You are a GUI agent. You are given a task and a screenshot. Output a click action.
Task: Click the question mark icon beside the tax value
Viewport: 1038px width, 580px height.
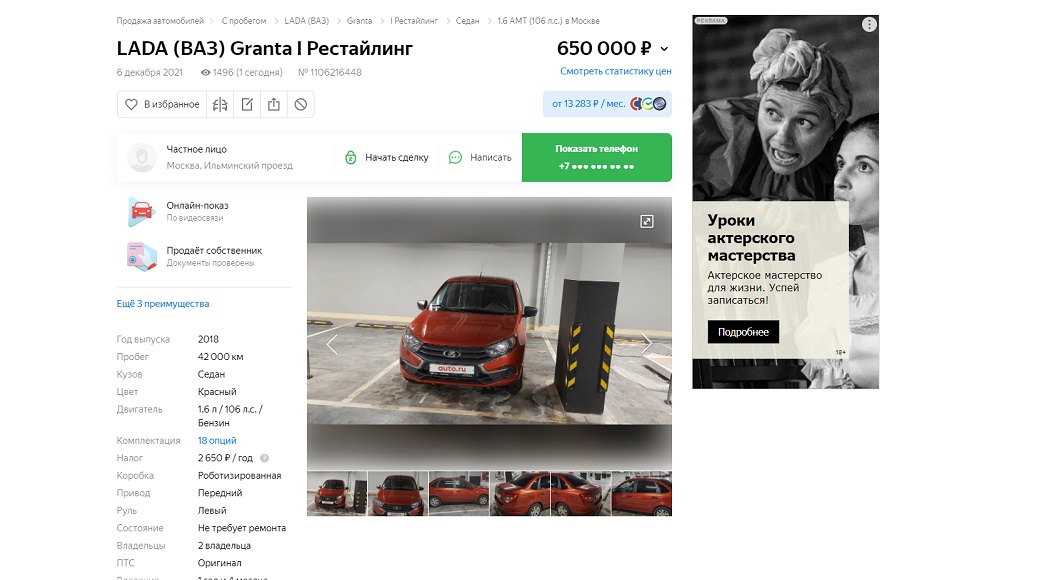coord(264,458)
